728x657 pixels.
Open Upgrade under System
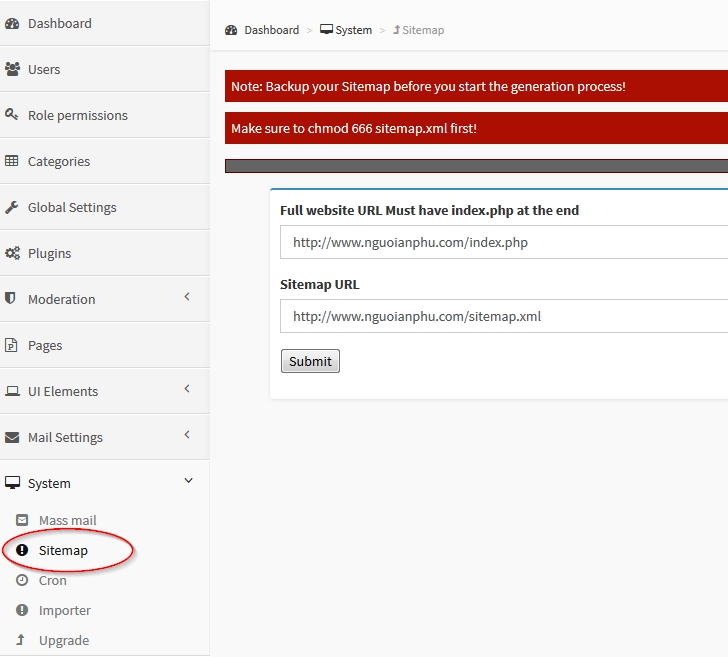[x=64, y=640]
